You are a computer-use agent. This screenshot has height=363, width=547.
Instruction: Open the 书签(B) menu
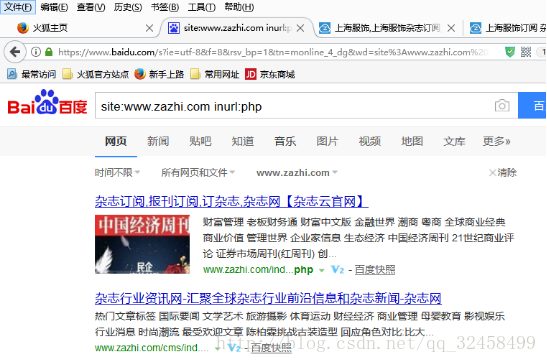tap(165, 7)
